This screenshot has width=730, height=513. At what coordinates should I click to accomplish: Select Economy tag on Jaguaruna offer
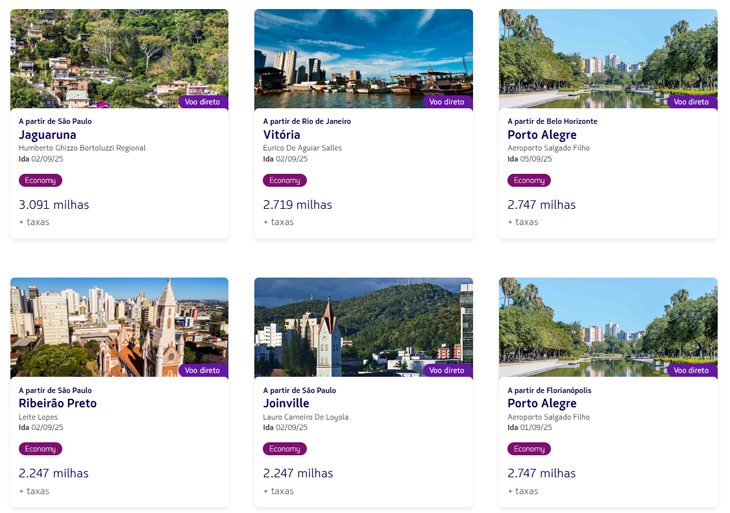(x=41, y=180)
